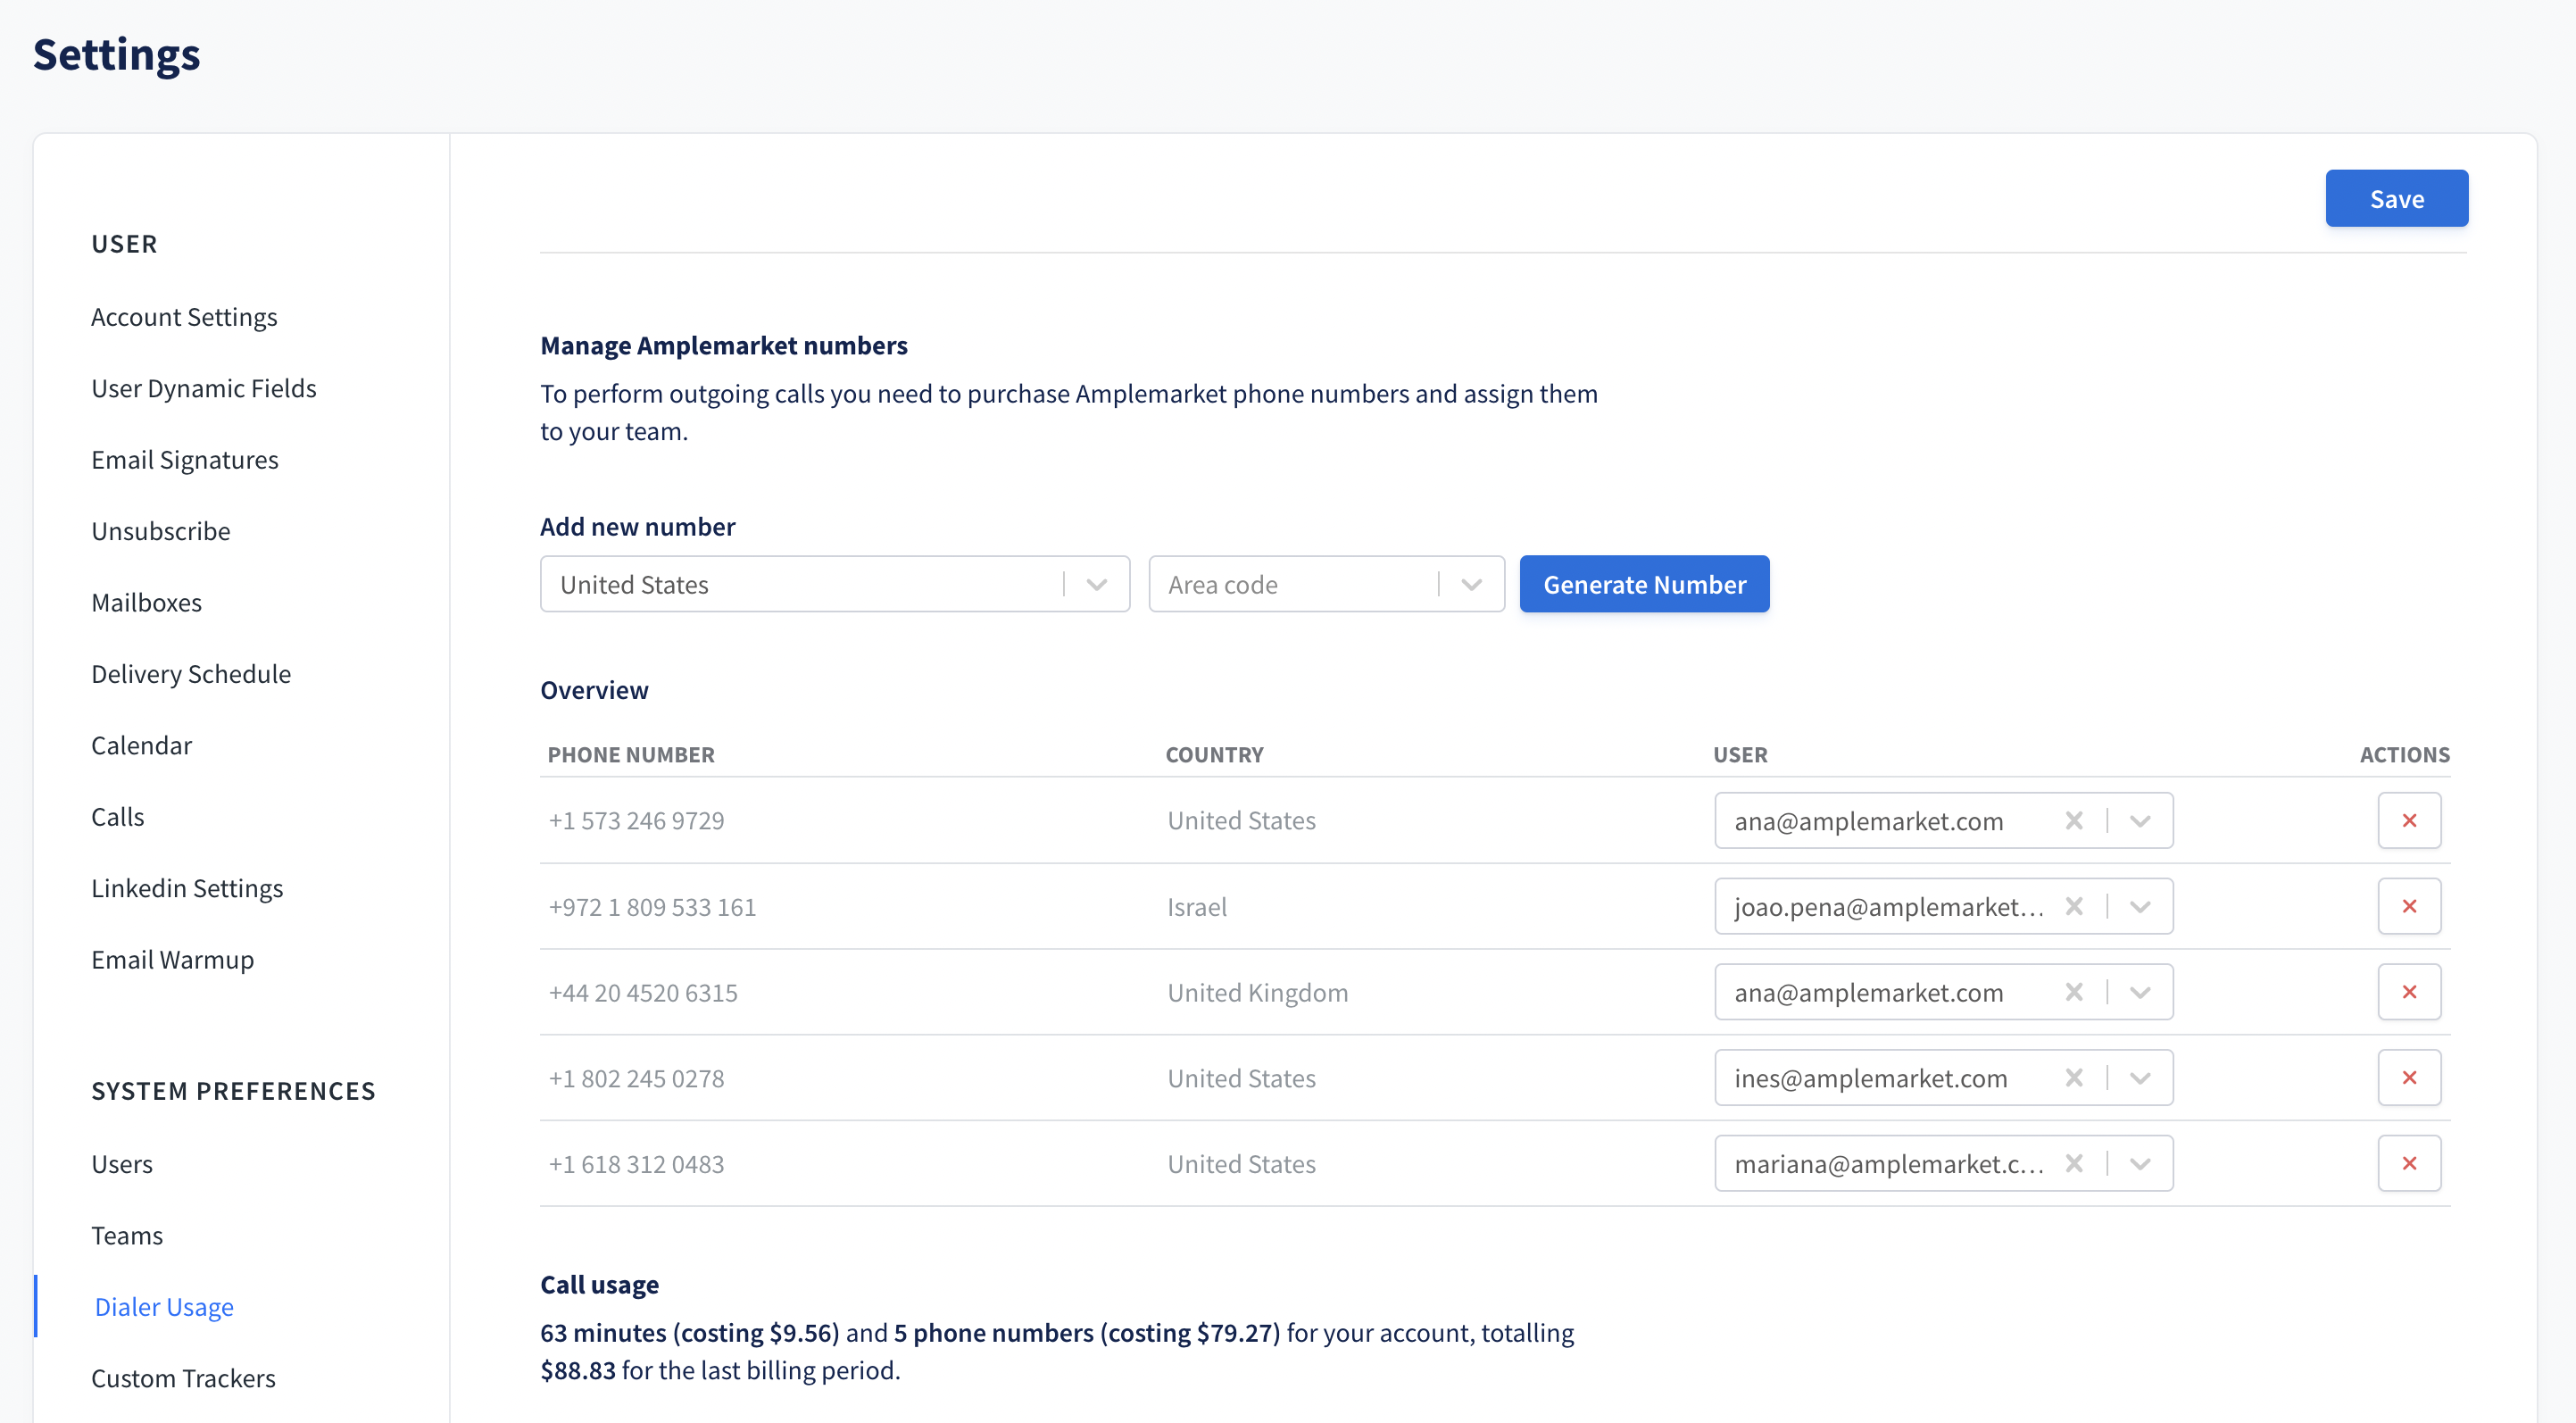The width and height of the screenshot is (2576, 1423).
Task: Open Delivery Schedule
Action: 191,674
